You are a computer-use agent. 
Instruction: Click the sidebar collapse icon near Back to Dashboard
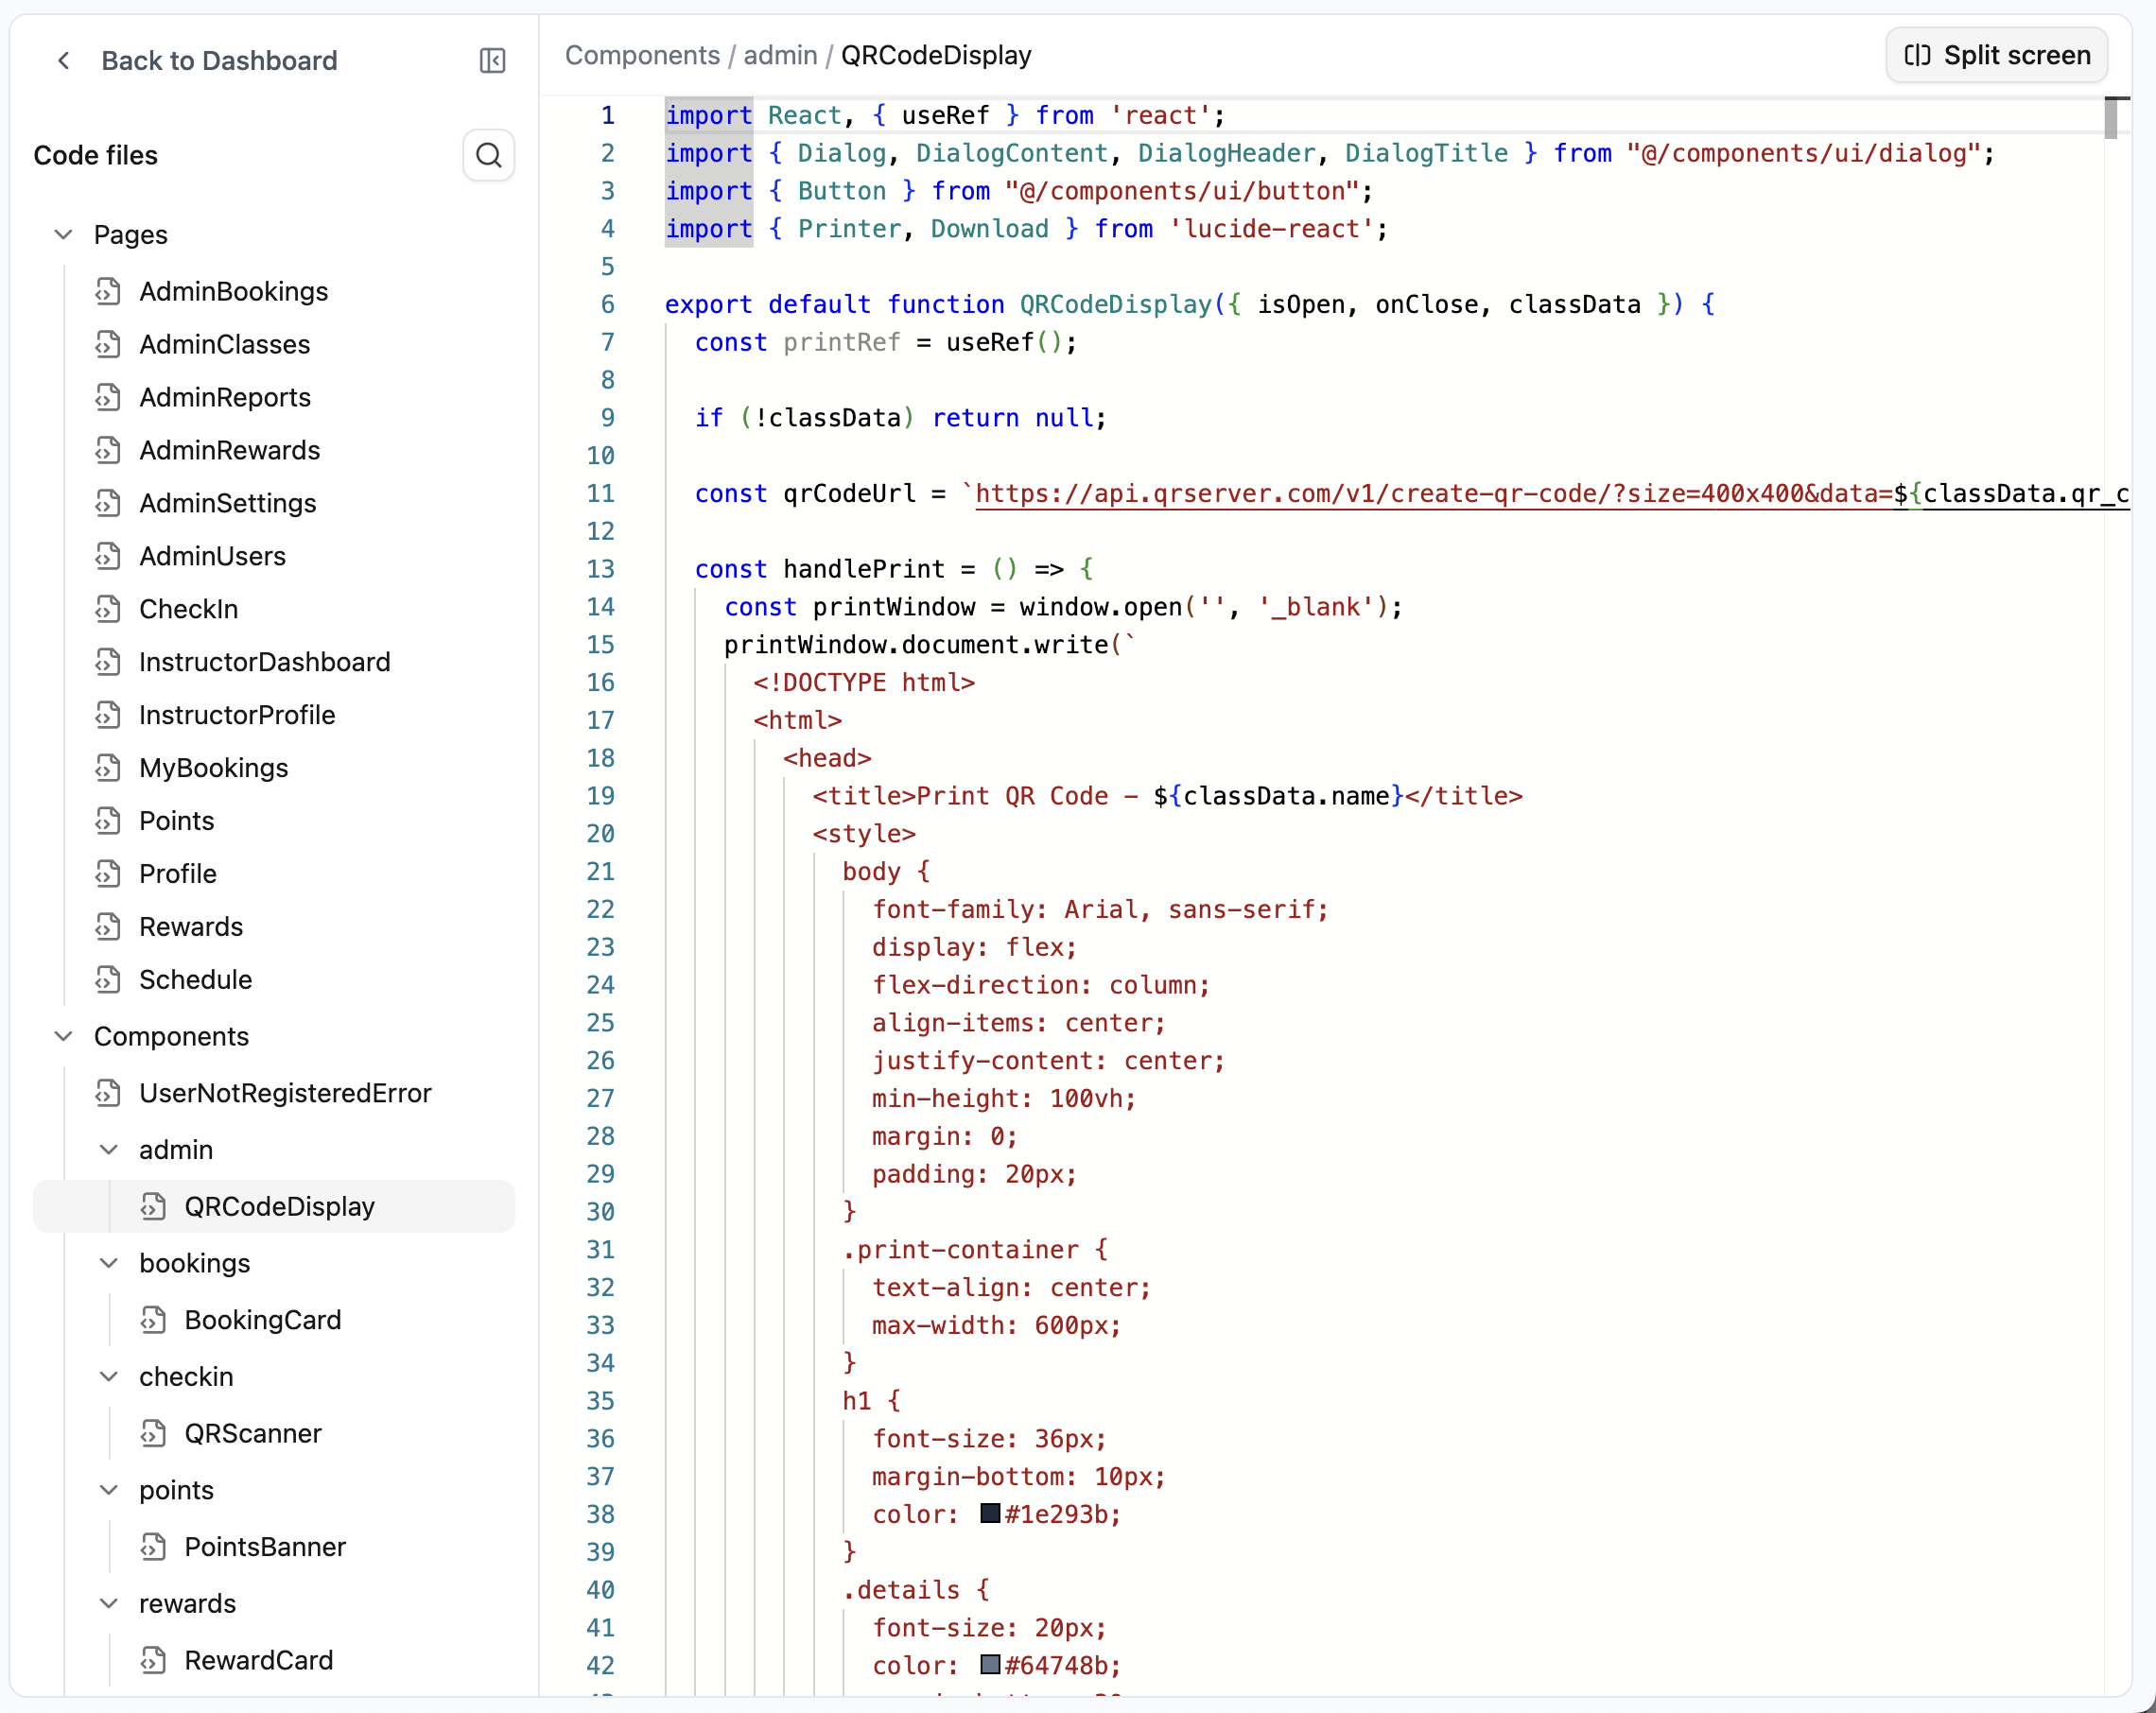(492, 61)
